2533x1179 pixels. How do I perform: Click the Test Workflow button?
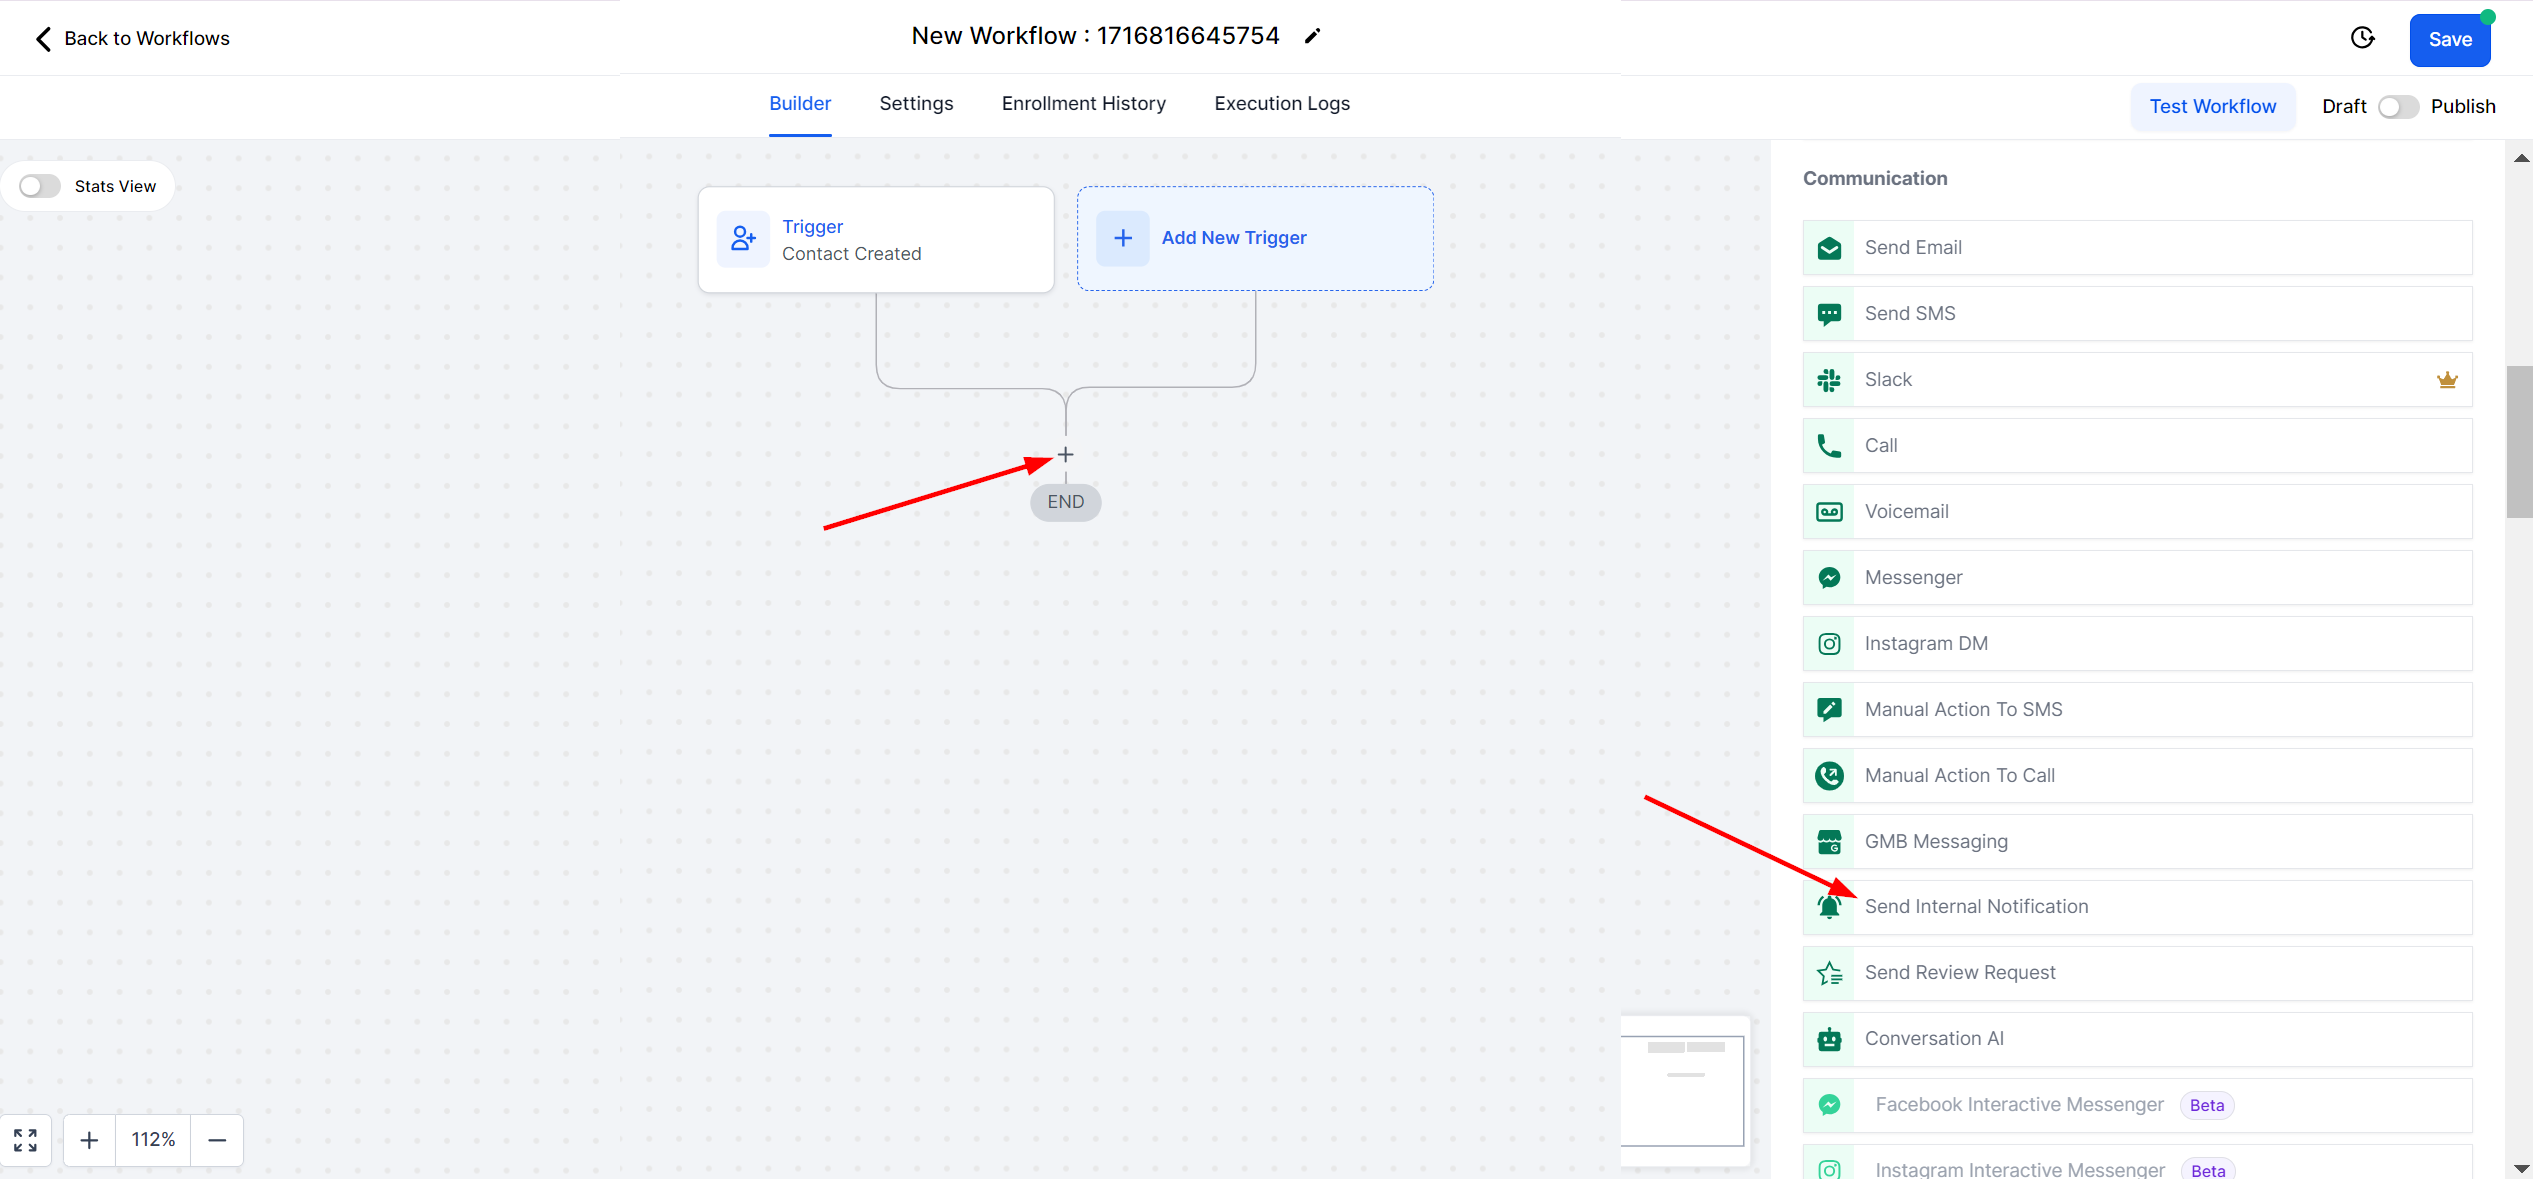(2212, 106)
